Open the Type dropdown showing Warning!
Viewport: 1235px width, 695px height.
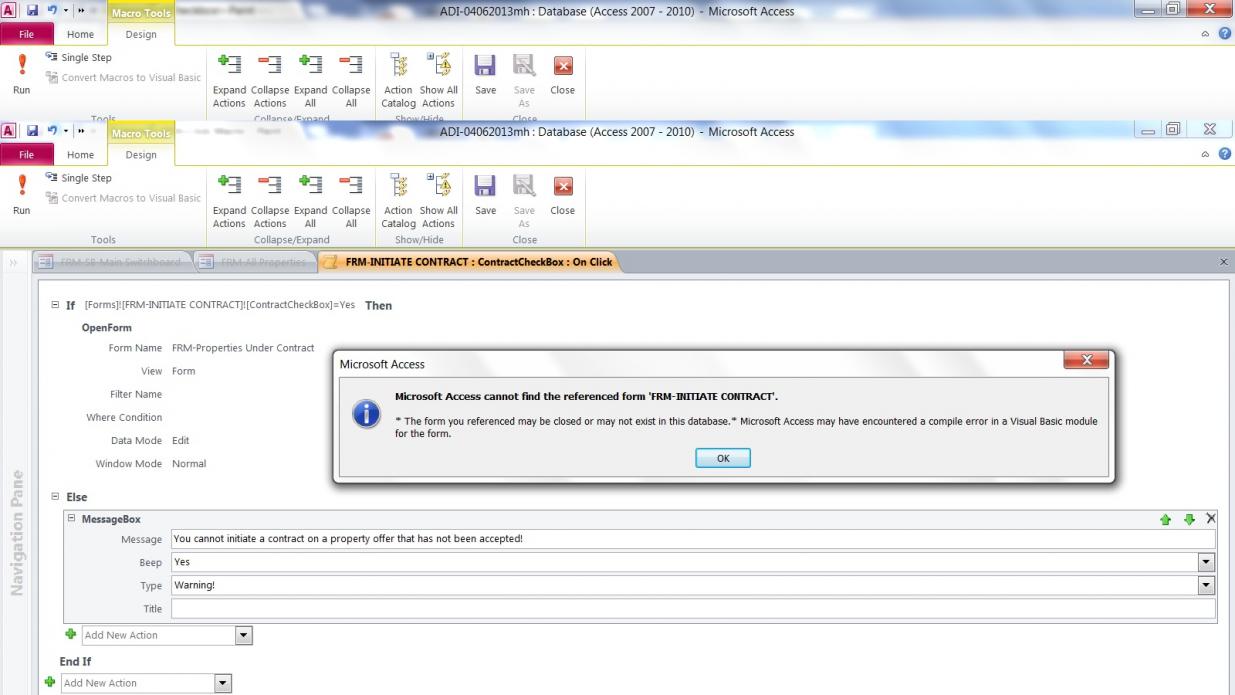pyautogui.click(x=1206, y=585)
